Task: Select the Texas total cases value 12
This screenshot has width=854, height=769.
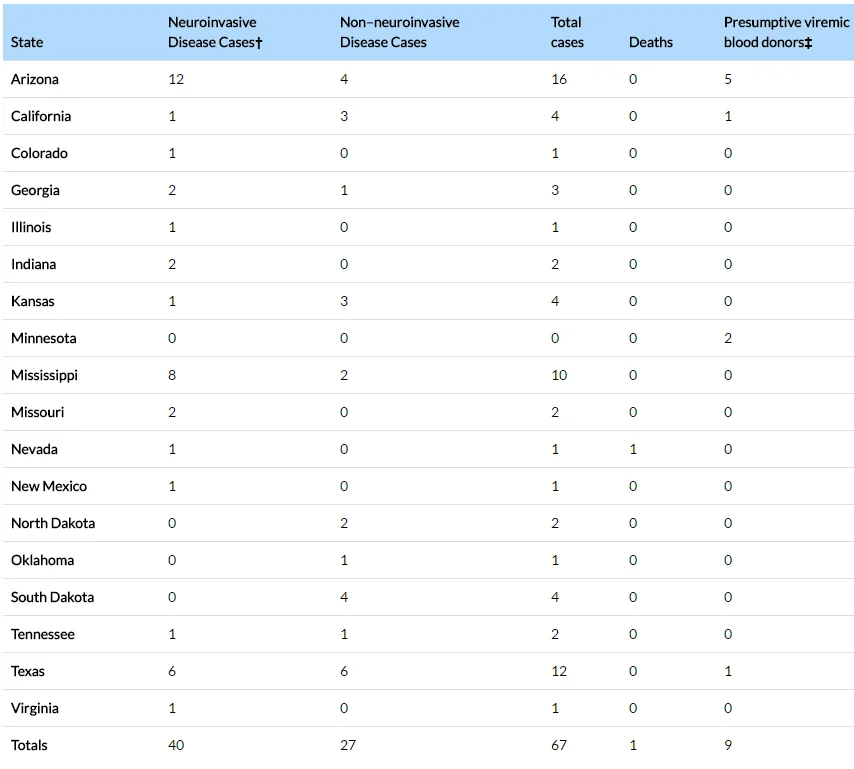Action: [559, 672]
